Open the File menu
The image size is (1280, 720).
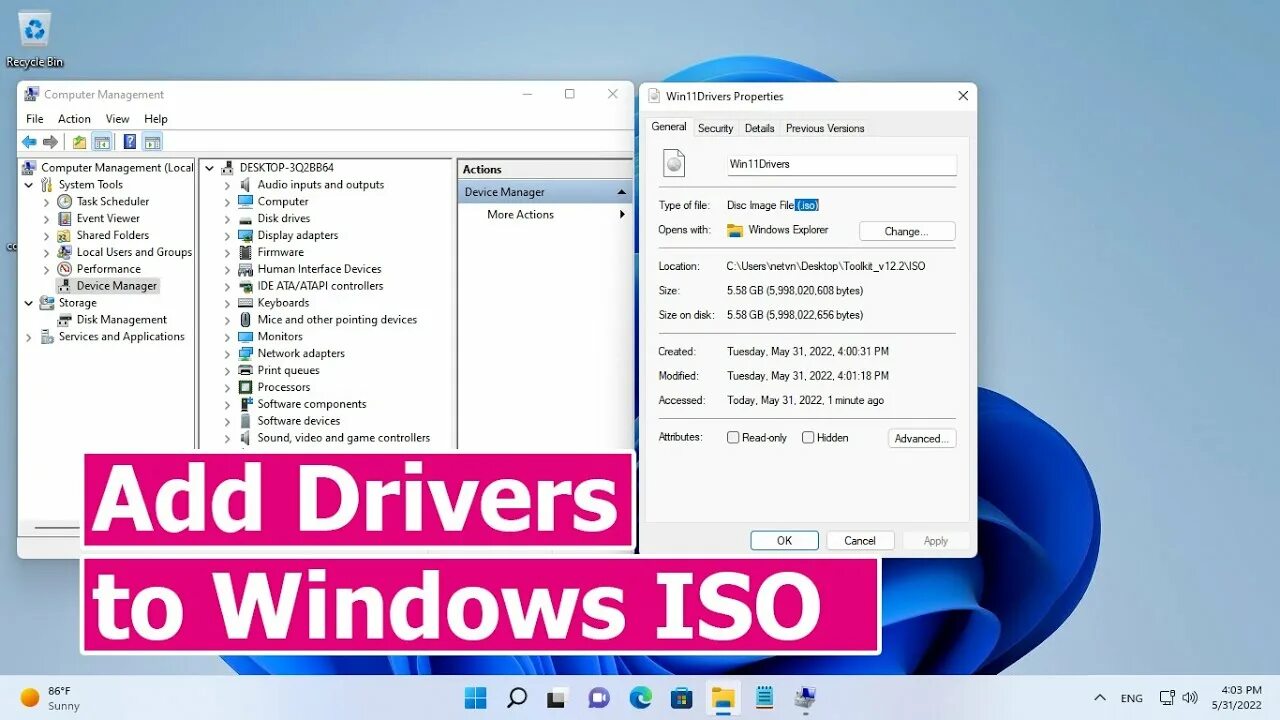[35, 119]
